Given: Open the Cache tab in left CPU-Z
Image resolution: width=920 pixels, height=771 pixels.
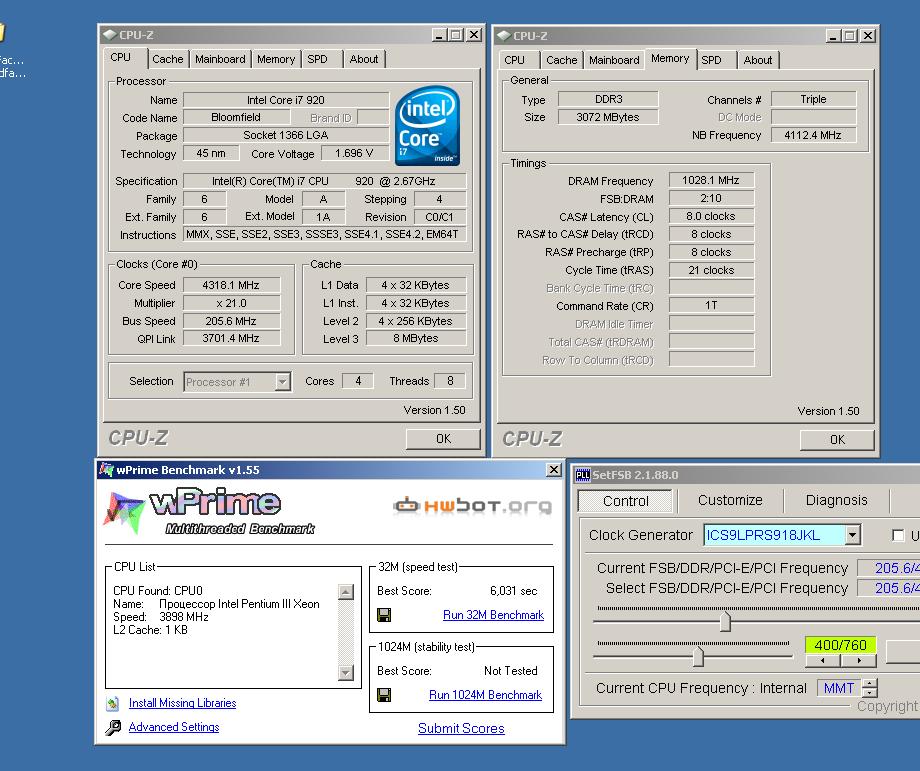Looking at the screenshot, I should pos(168,59).
